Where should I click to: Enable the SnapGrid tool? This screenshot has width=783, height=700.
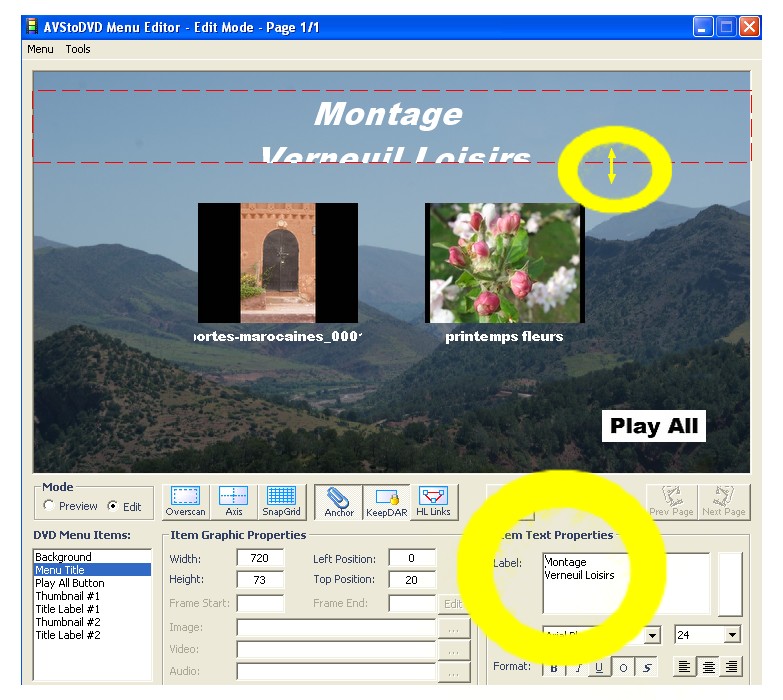(x=281, y=502)
